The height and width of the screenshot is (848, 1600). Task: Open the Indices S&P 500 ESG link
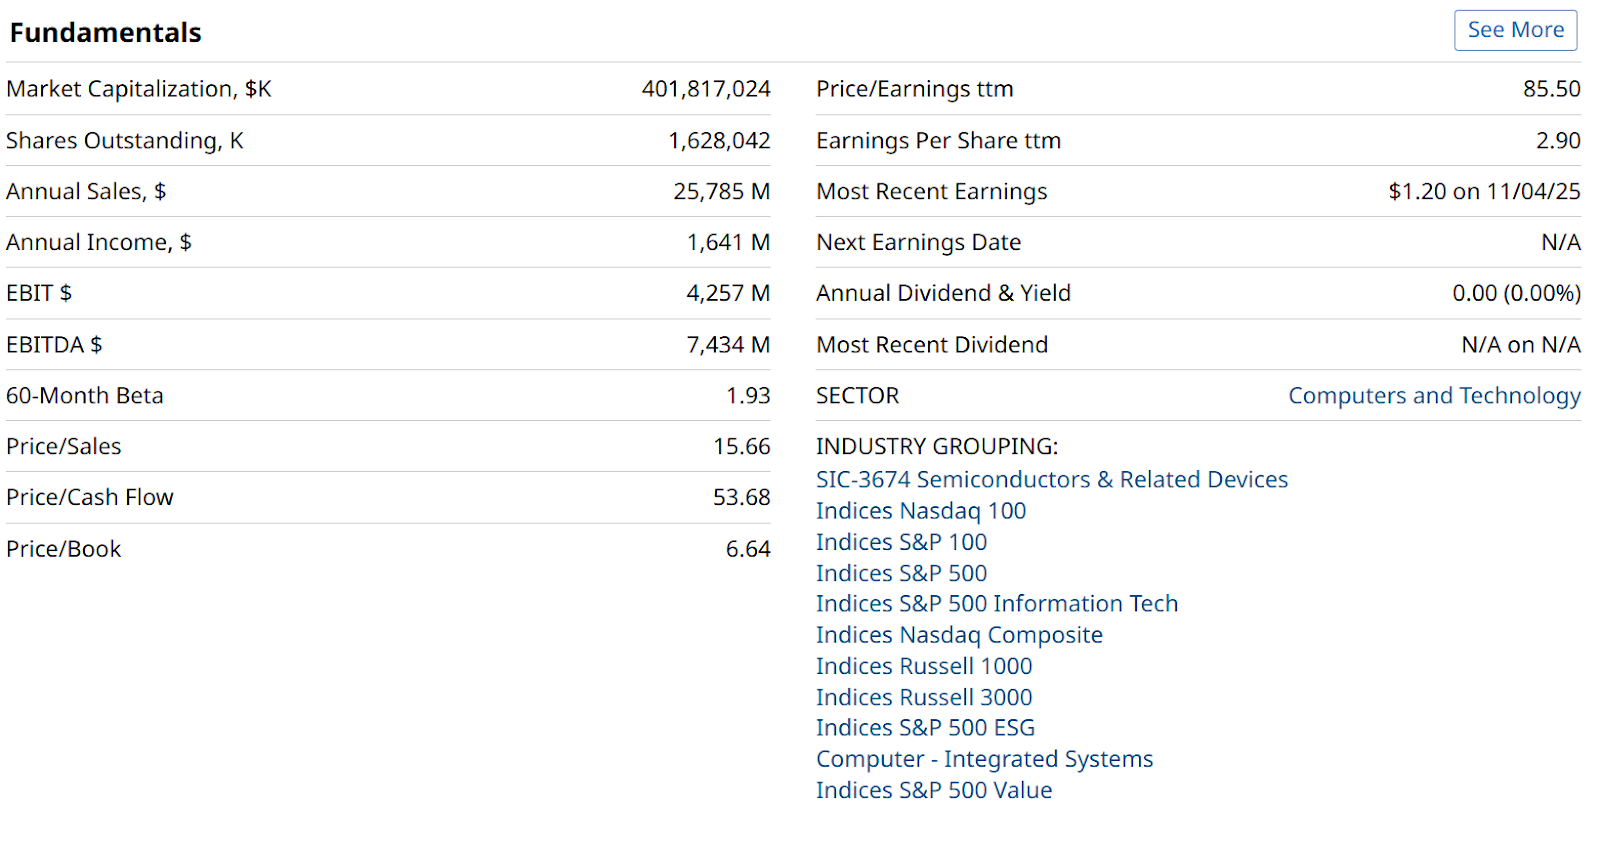click(x=925, y=728)
